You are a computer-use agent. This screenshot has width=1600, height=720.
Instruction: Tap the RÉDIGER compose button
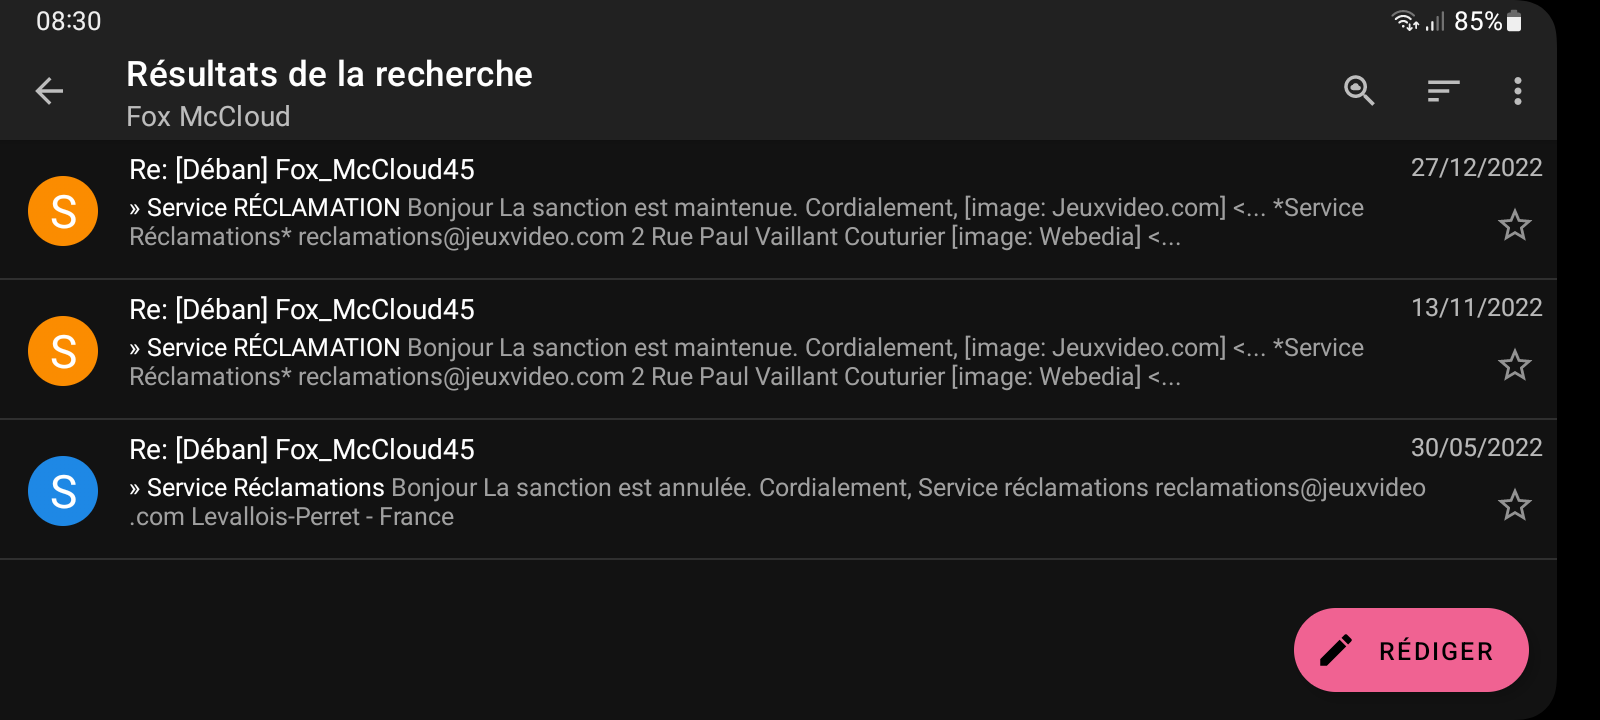1410,650
